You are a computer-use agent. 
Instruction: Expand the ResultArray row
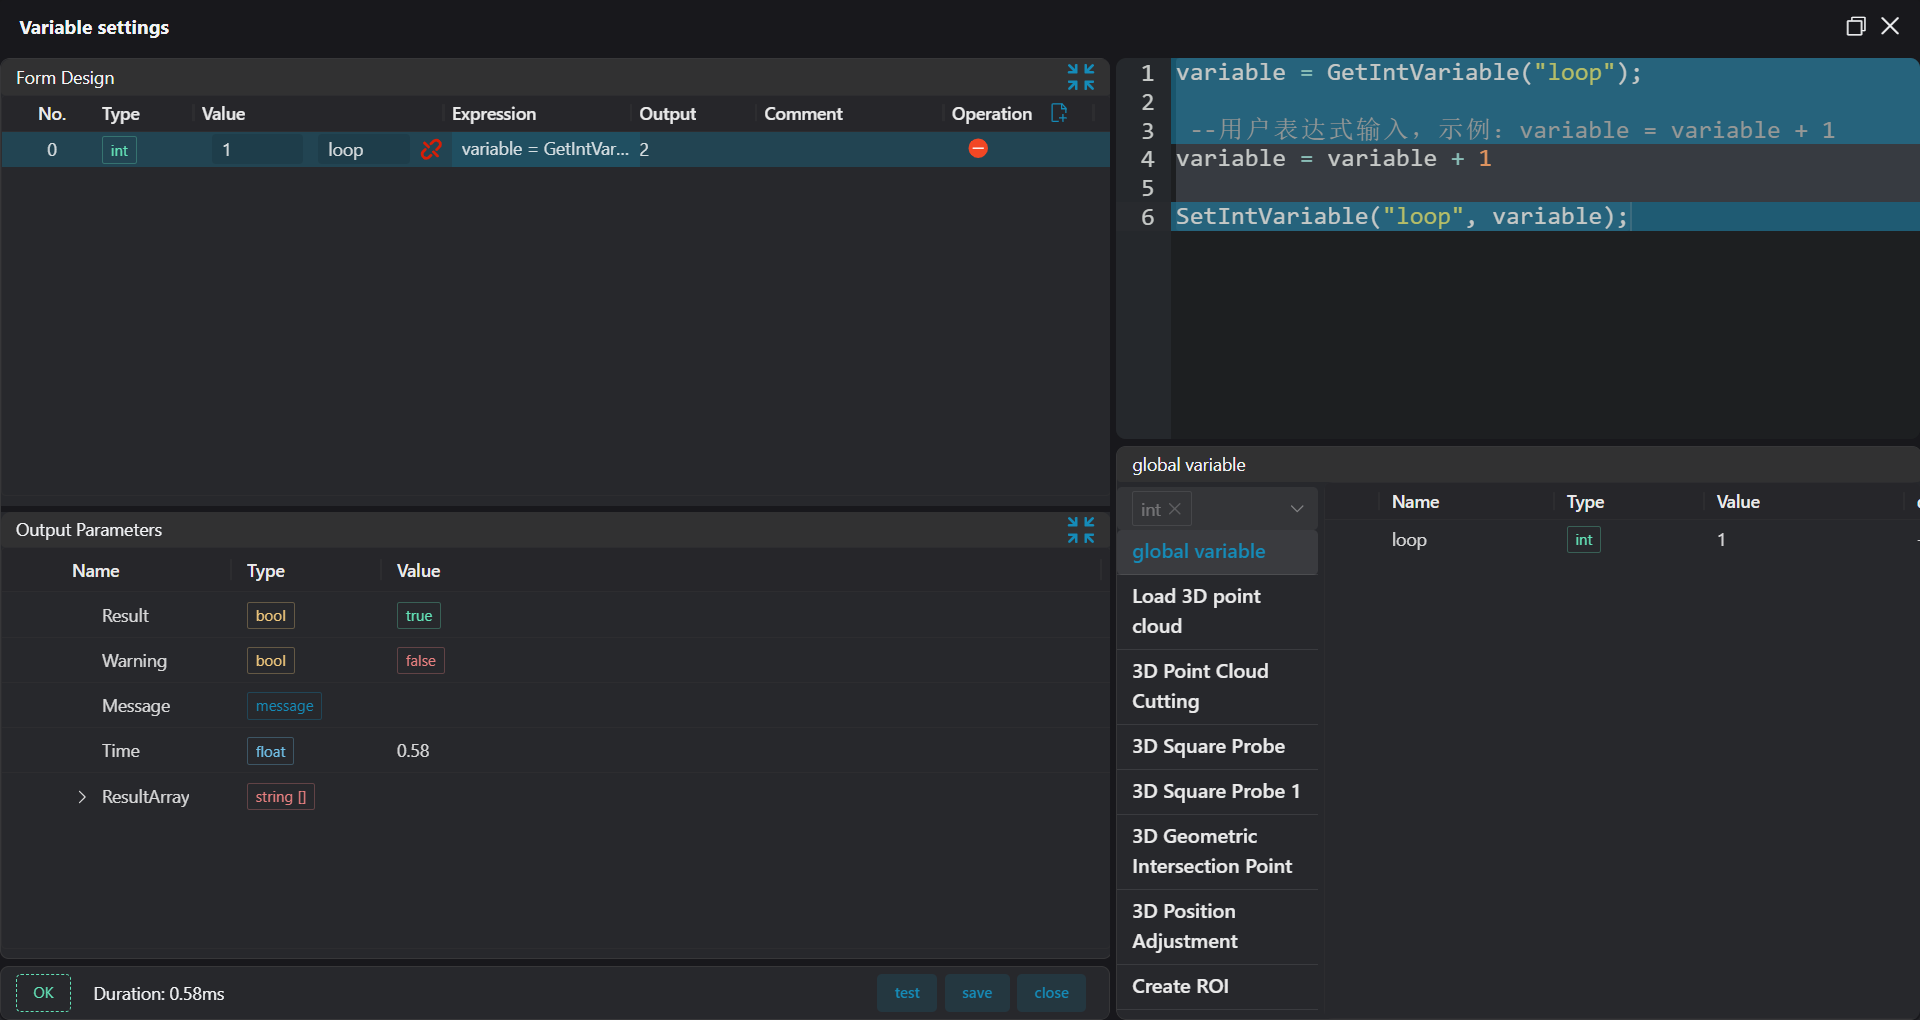(x=82, y=797)
